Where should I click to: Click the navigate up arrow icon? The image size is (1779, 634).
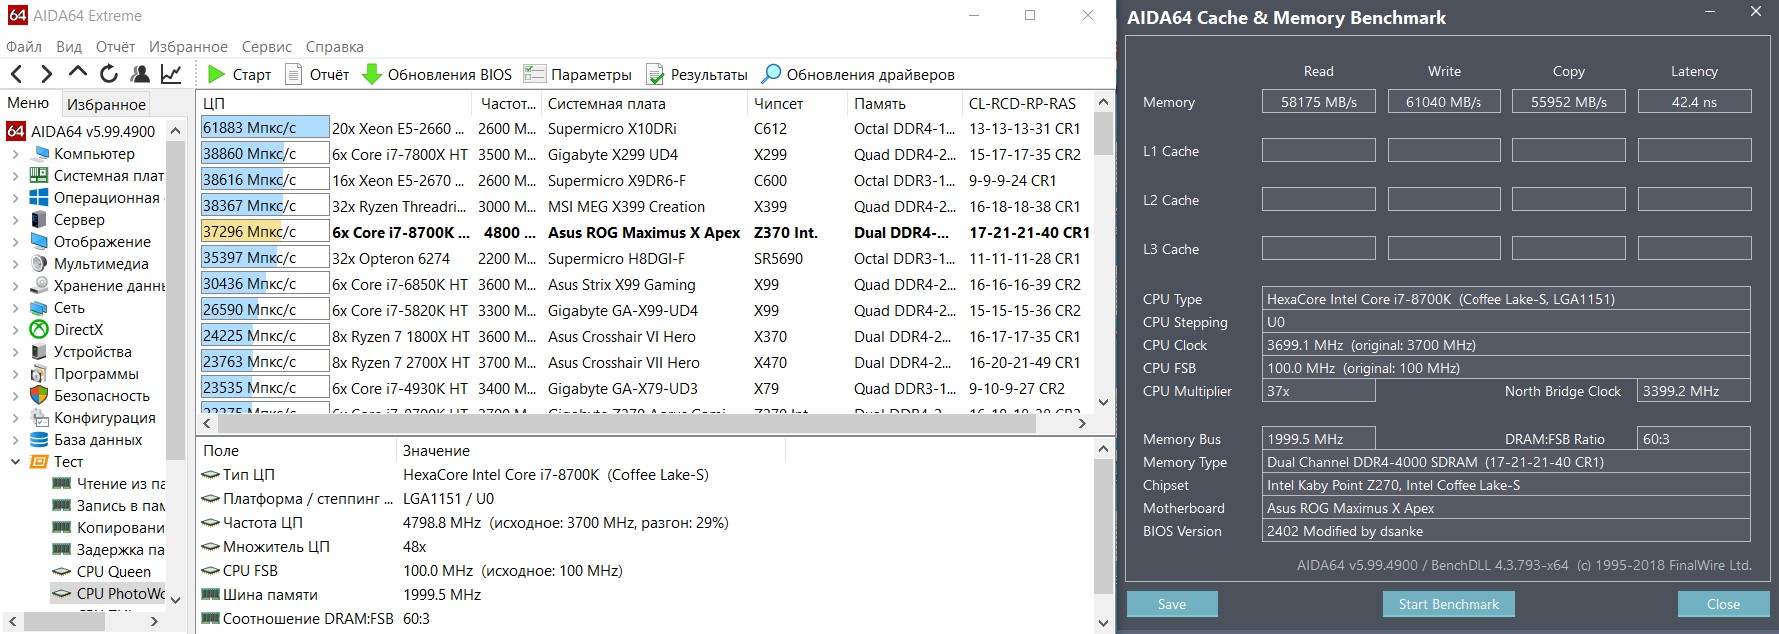(78, 73)
